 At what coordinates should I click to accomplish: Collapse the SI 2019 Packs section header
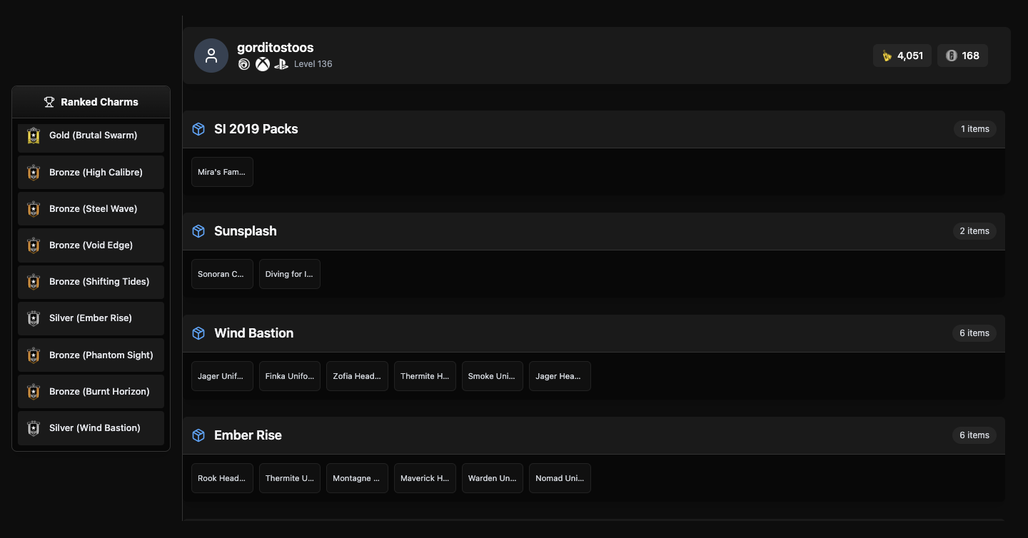point(593,129)
